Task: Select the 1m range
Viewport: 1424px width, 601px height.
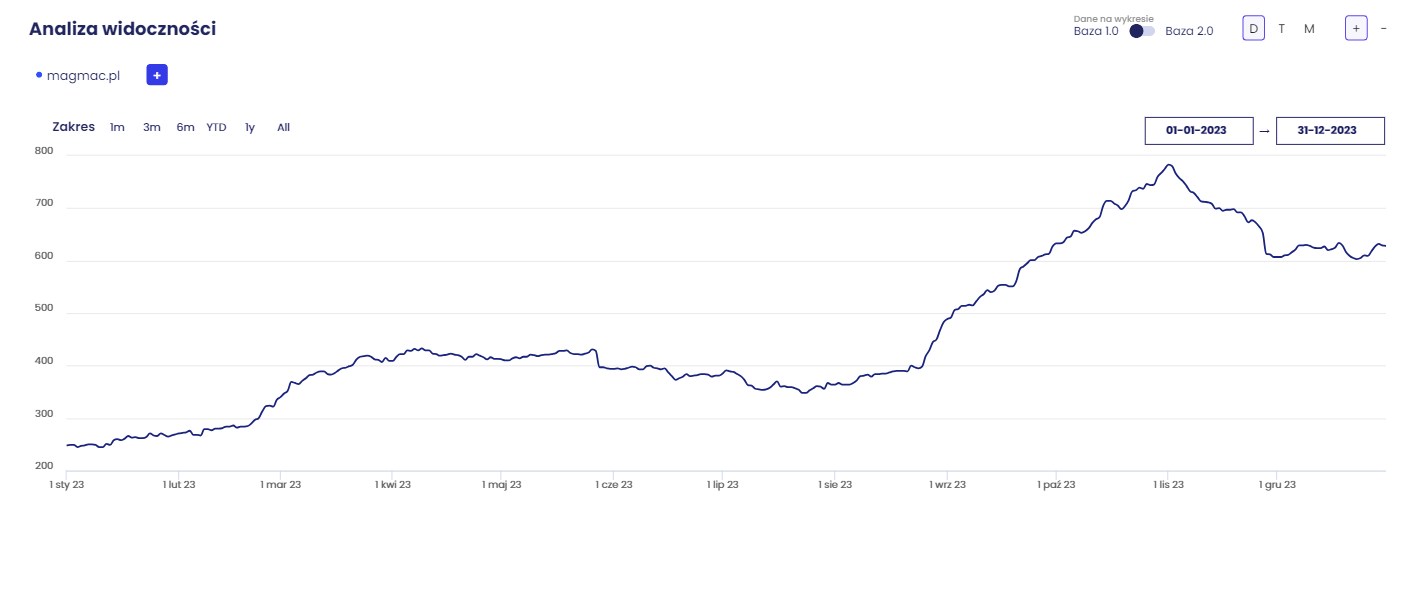Action: (x=117, y=127)
